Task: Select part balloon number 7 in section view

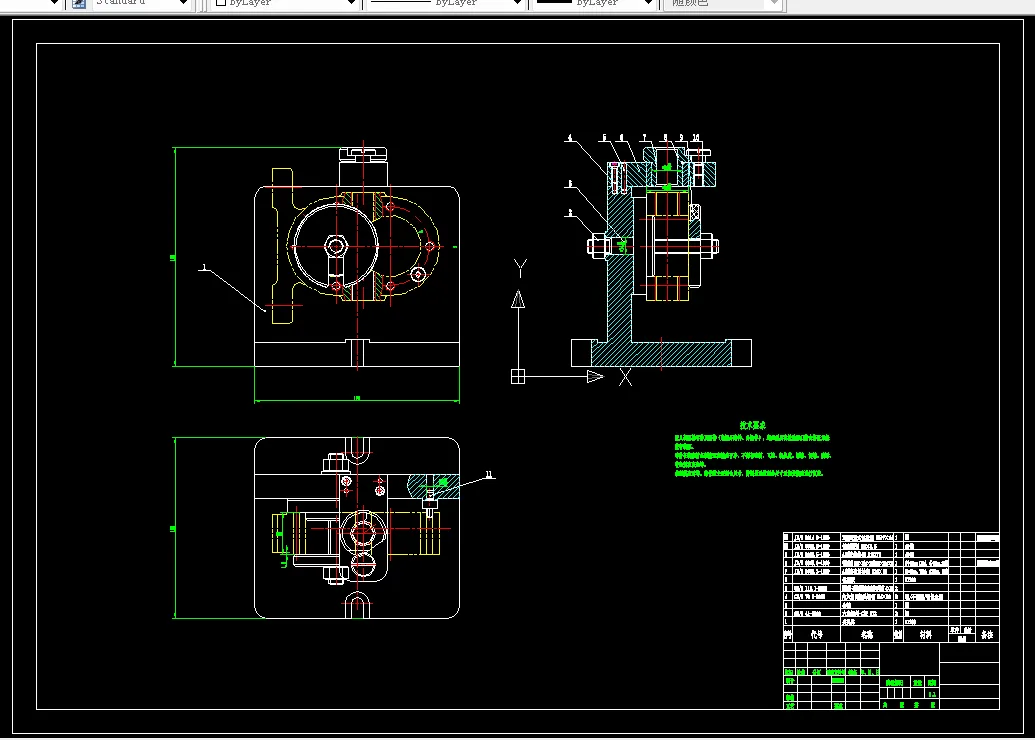Action: click(x=645, y=138)
